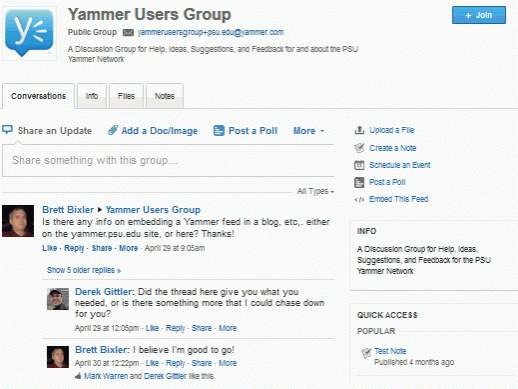The width and height of the screenshot is (518, 389).
Task: Click the Share something with this group field
Action: pyautogui.click(x=168, y=160)
